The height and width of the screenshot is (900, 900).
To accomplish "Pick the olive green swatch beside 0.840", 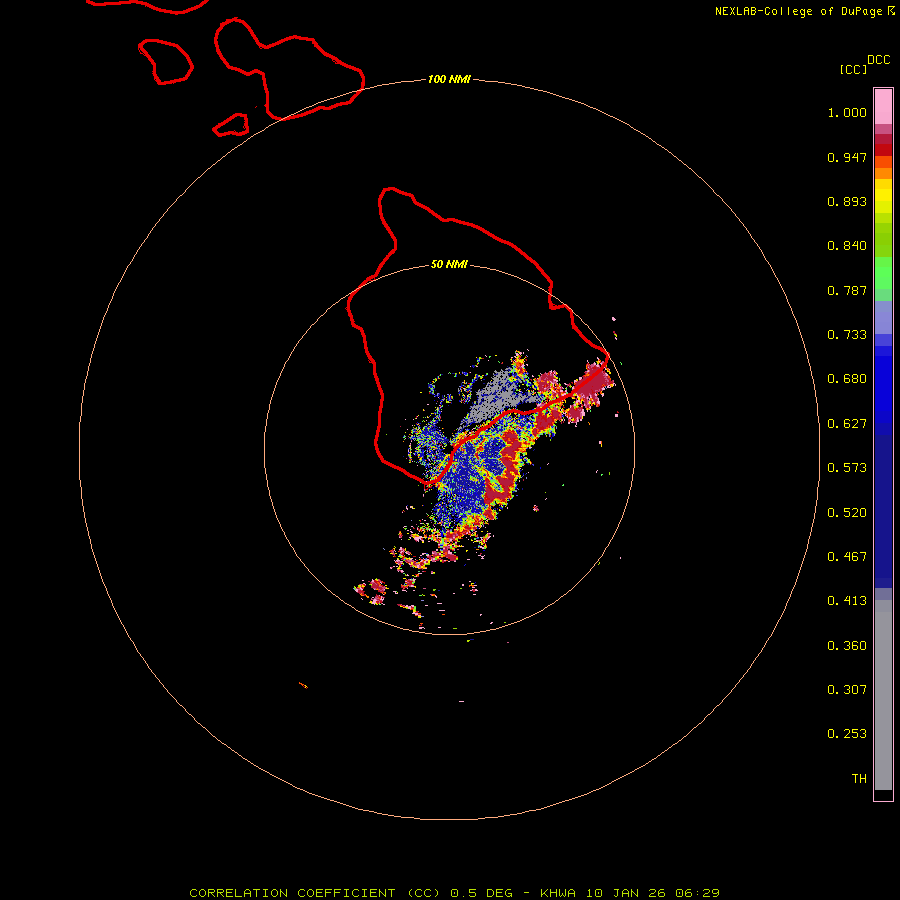I will 883,240.
